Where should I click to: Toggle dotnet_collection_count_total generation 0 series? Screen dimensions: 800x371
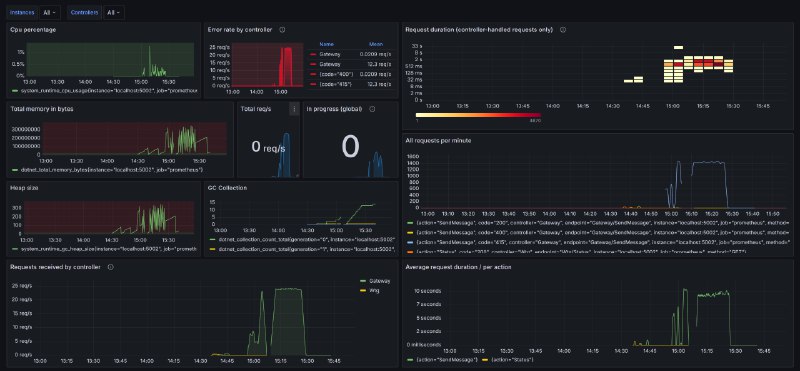click(x=303, y=239)
